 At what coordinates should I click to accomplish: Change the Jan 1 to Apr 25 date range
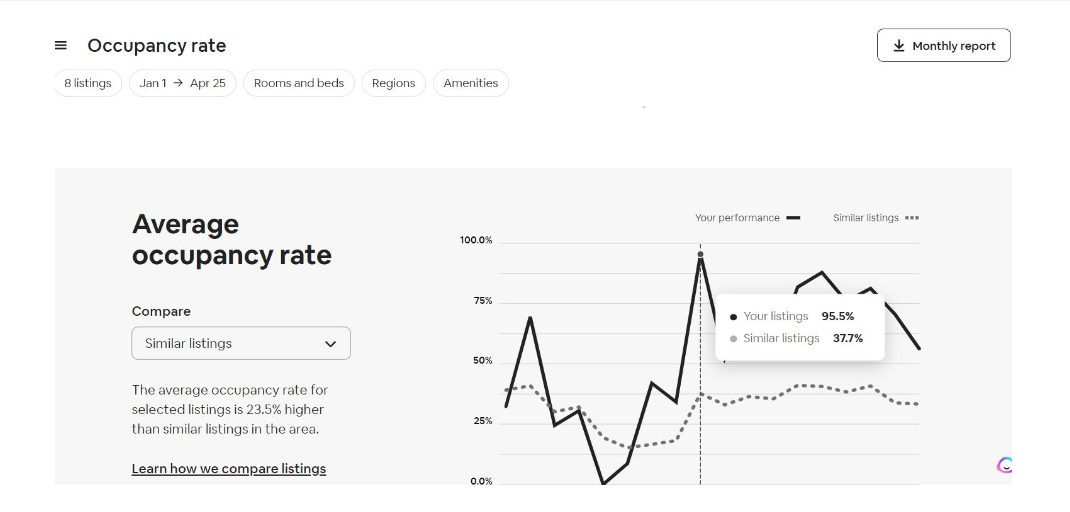(182, 83)
